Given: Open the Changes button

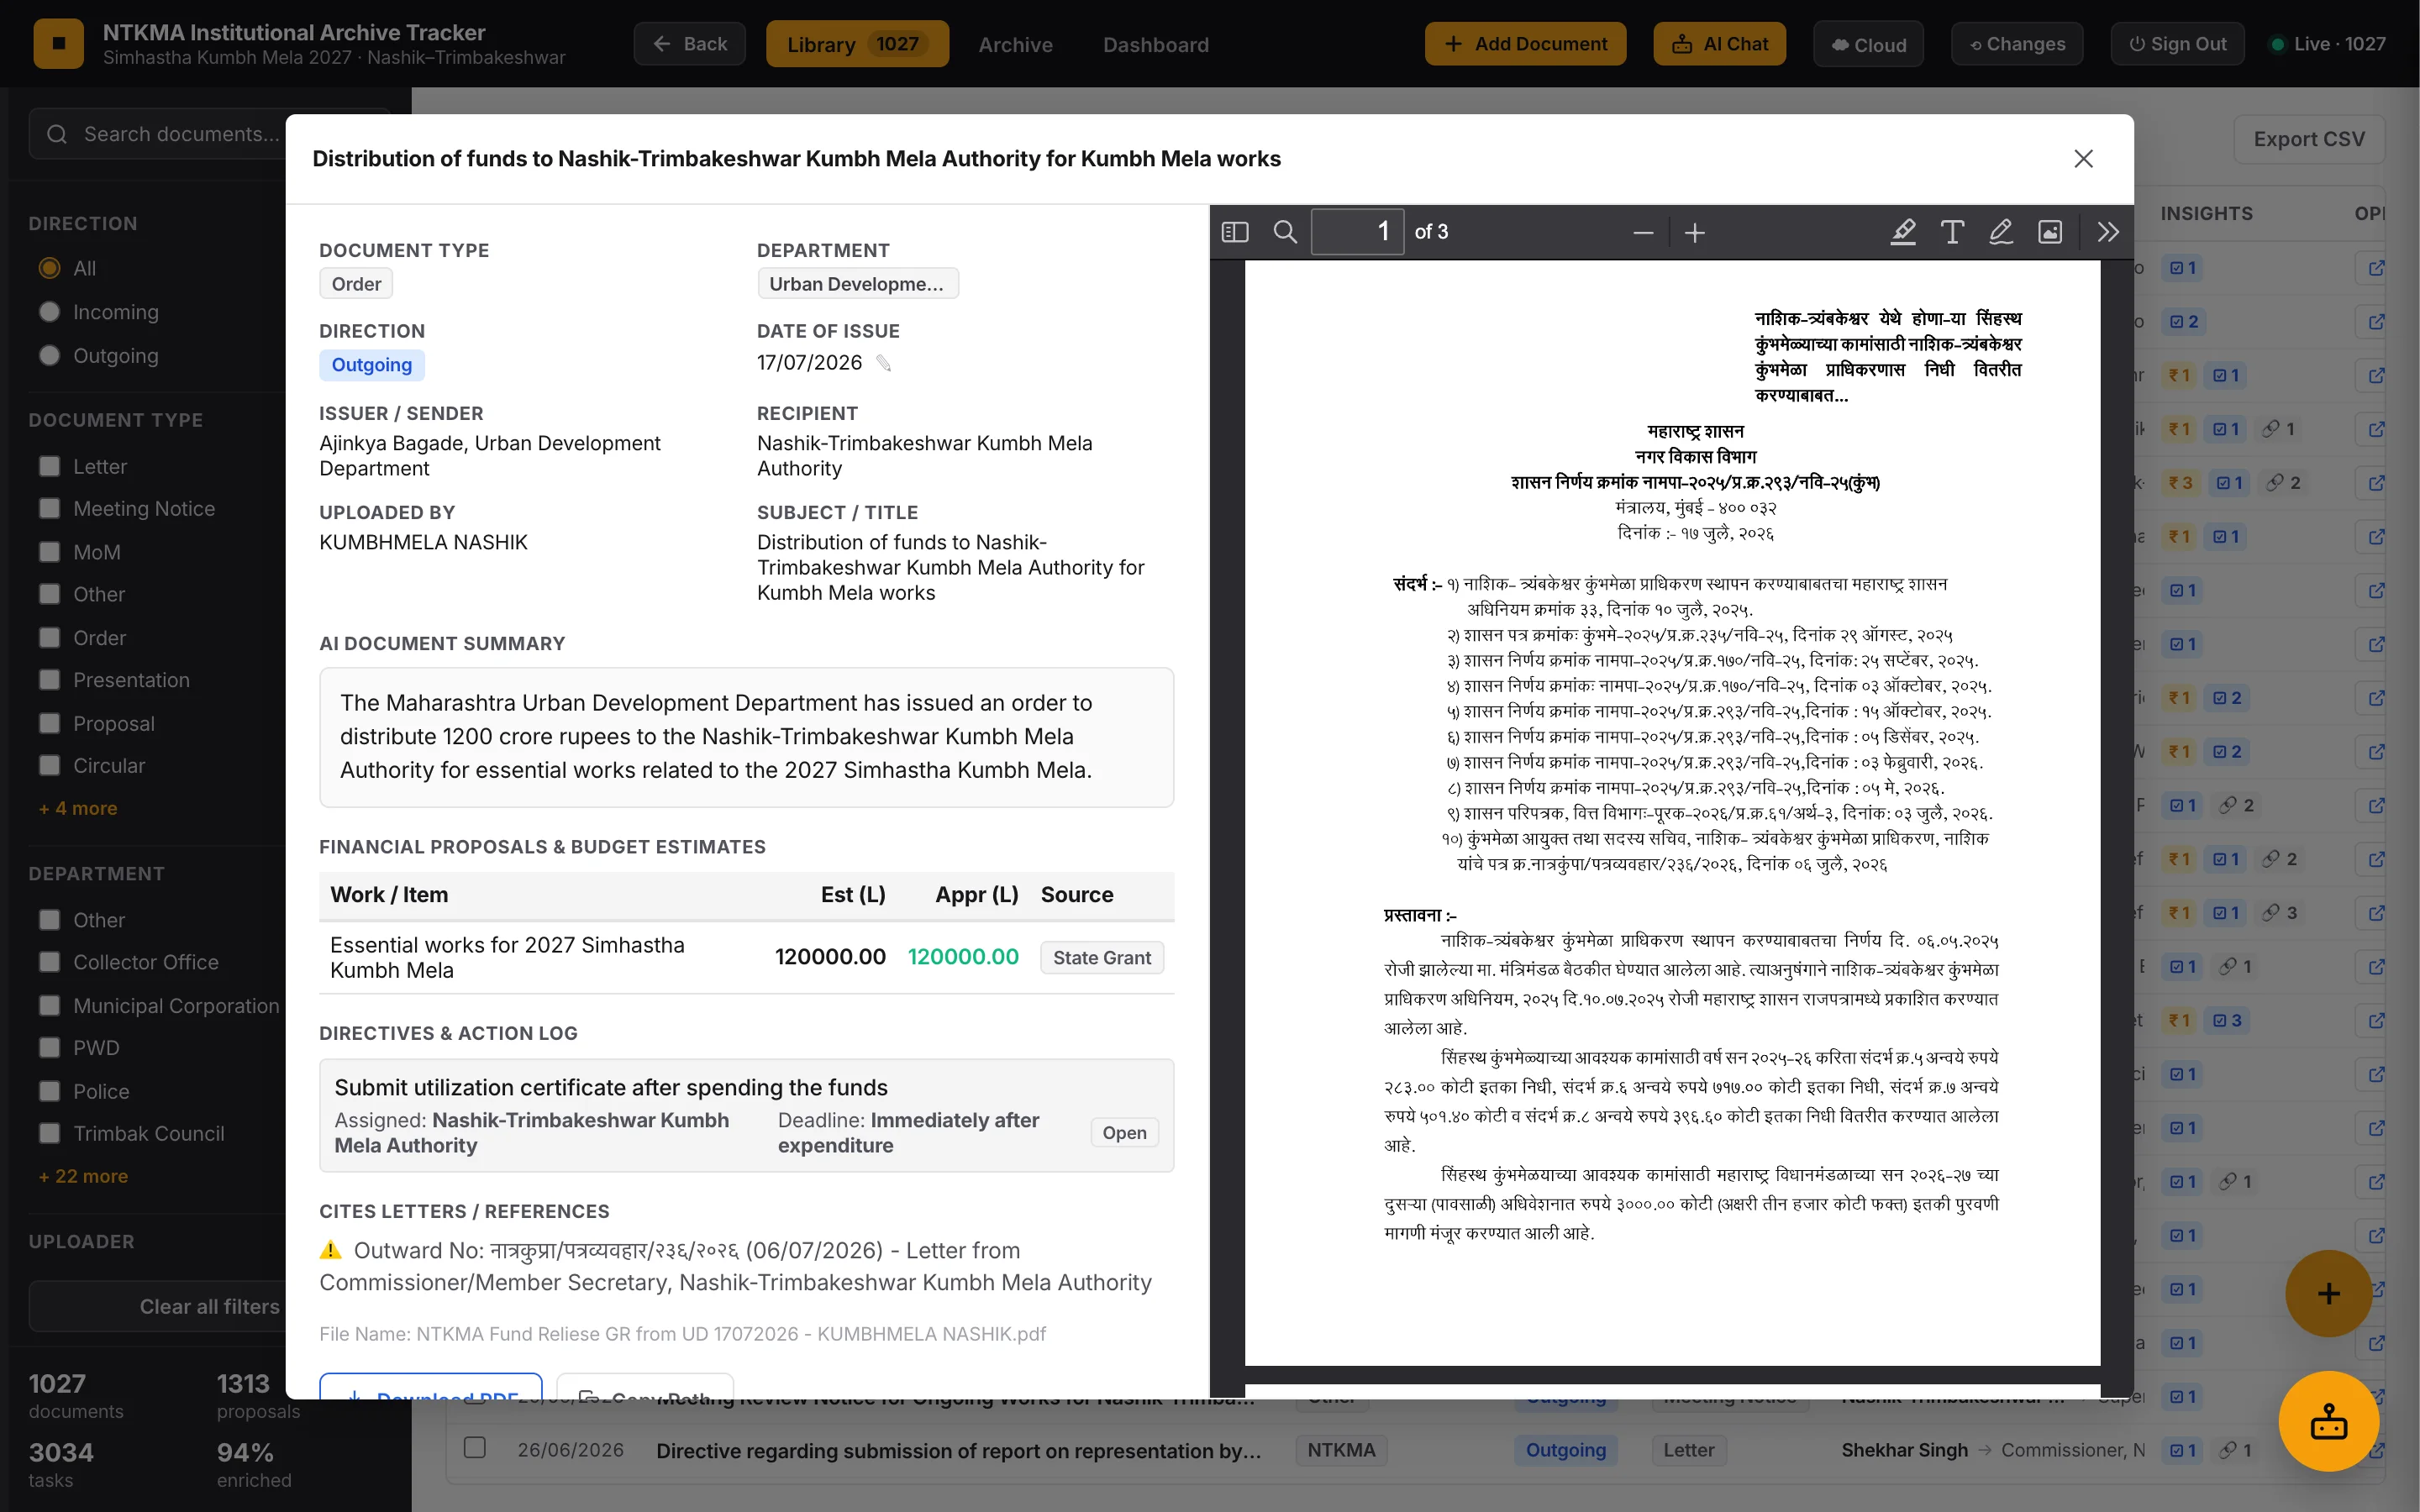Looking at the screenshot, I should pos(2017,44).
